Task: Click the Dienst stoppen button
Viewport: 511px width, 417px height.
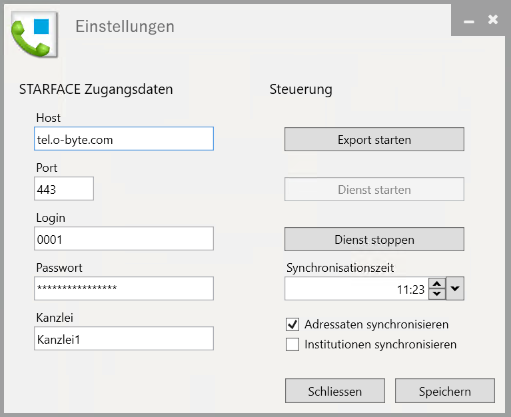Action: coord(374,239)
